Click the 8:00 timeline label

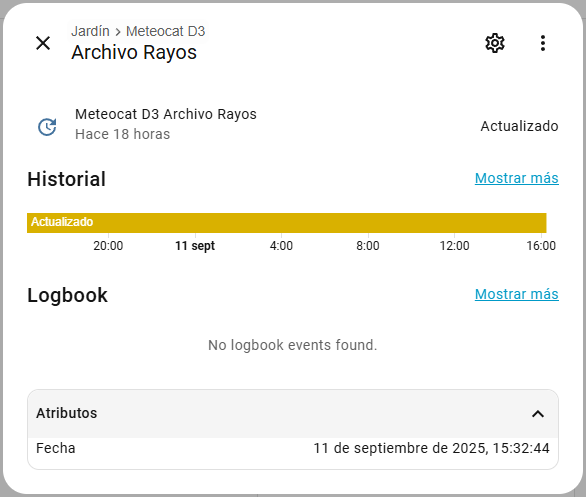click(x=368, y=246)
